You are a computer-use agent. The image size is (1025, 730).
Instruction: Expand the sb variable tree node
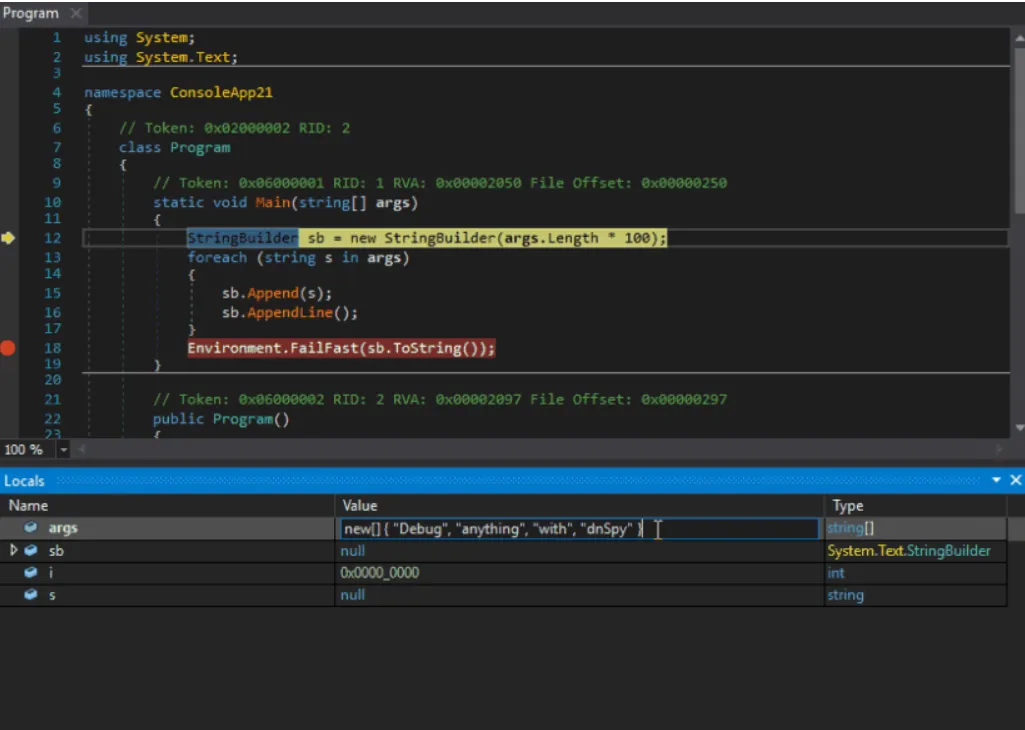pyautogui.click(x=13, y=551)
